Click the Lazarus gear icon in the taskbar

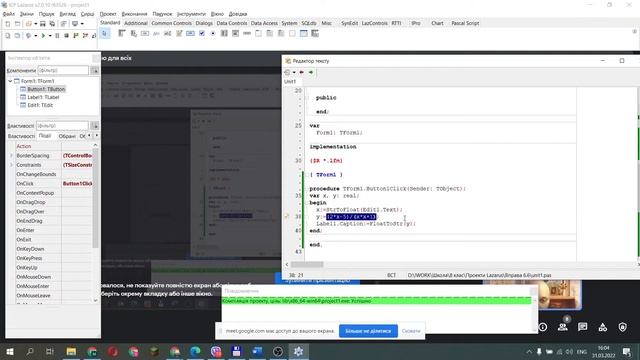(298, 351)
